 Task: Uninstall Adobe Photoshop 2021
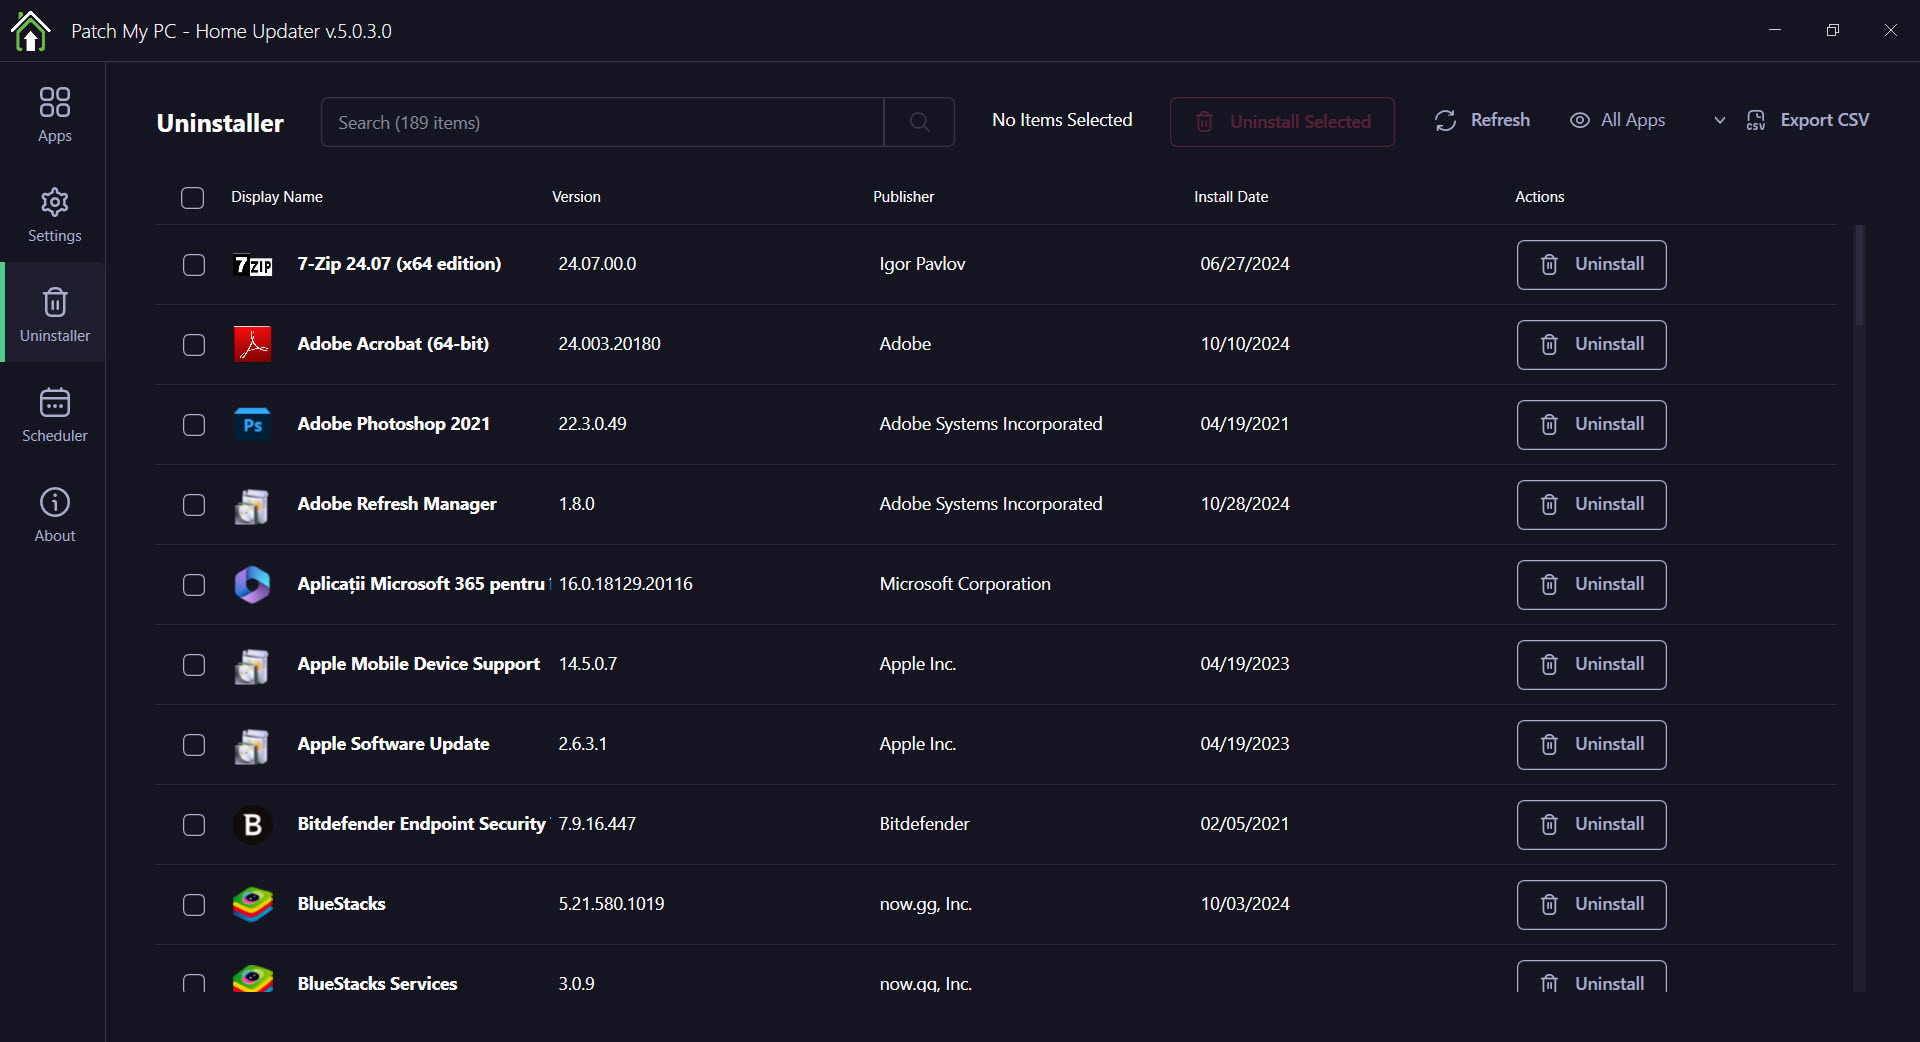[1591, 424]
